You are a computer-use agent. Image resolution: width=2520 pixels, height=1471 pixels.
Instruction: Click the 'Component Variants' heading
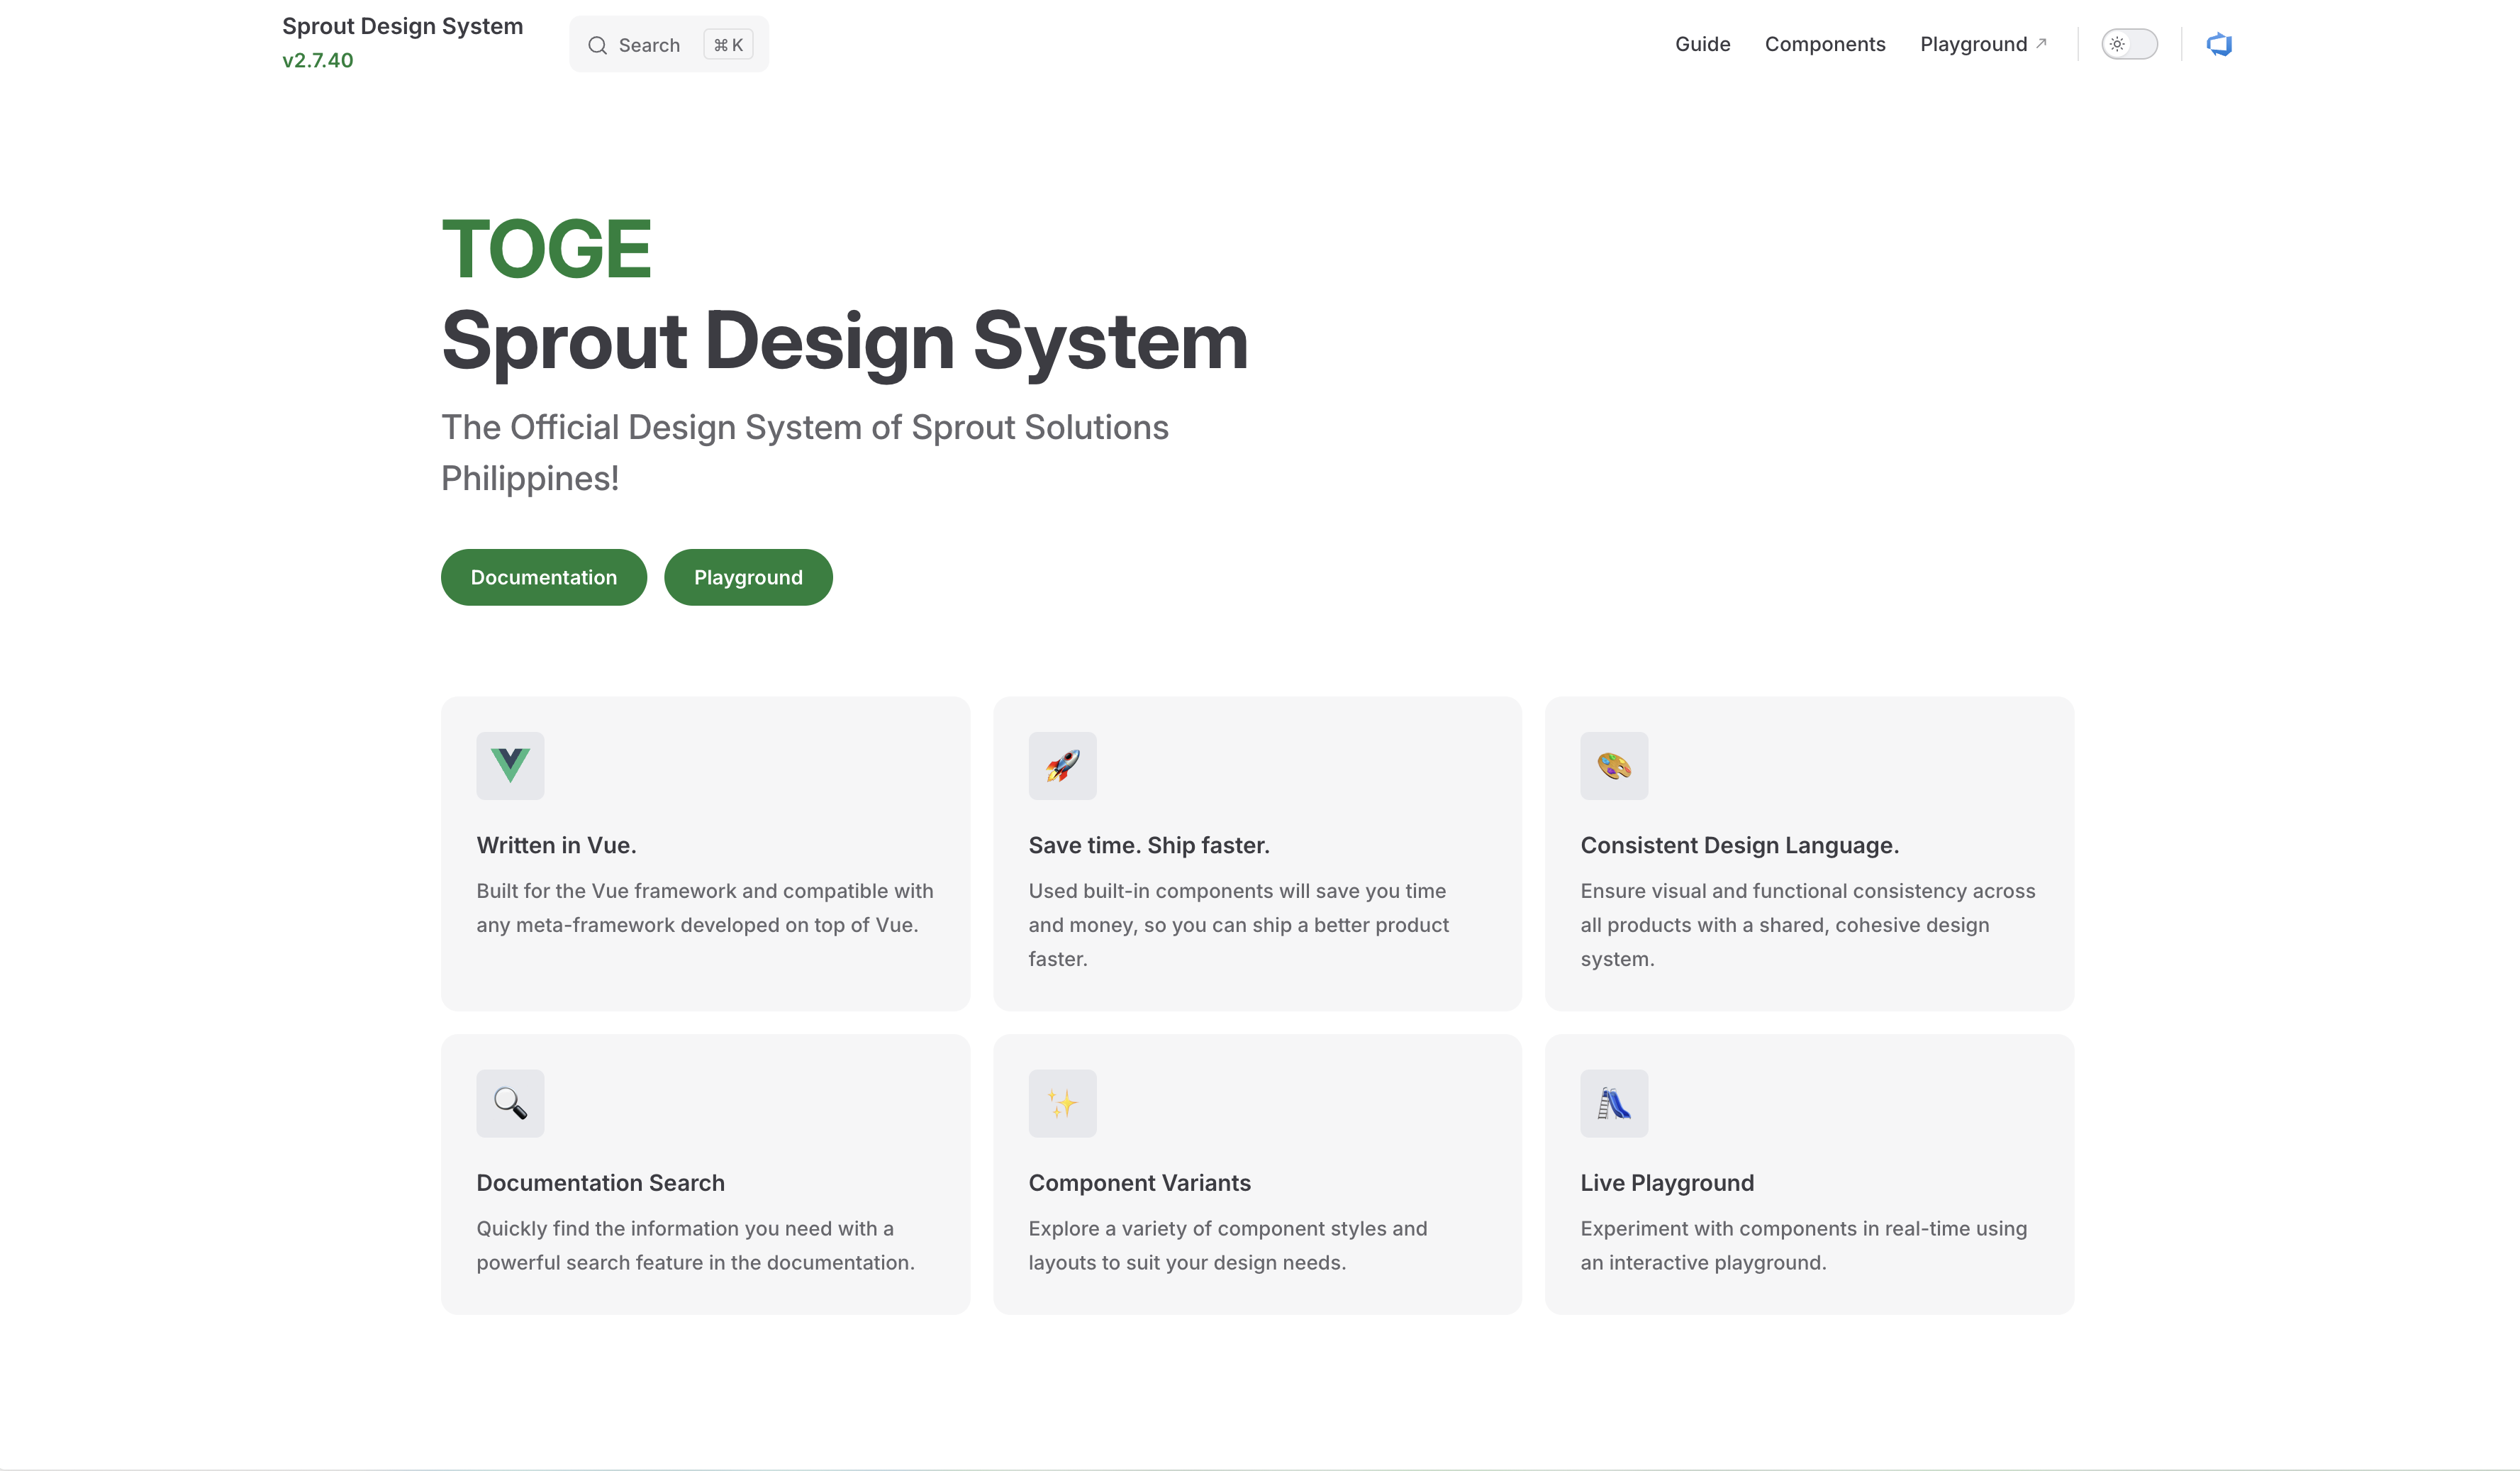tap(1139, 1183)
